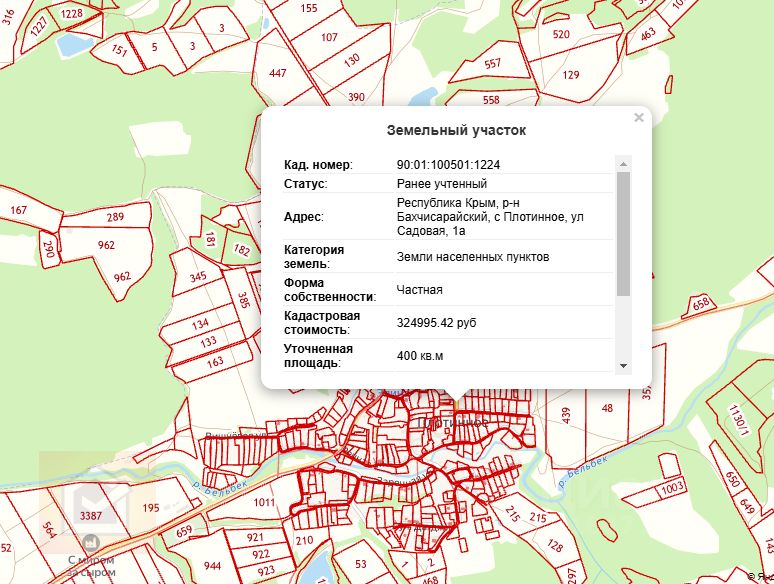Click the popup scrollbar thumb
774x584 pixels.
click(x=623, y=234)
